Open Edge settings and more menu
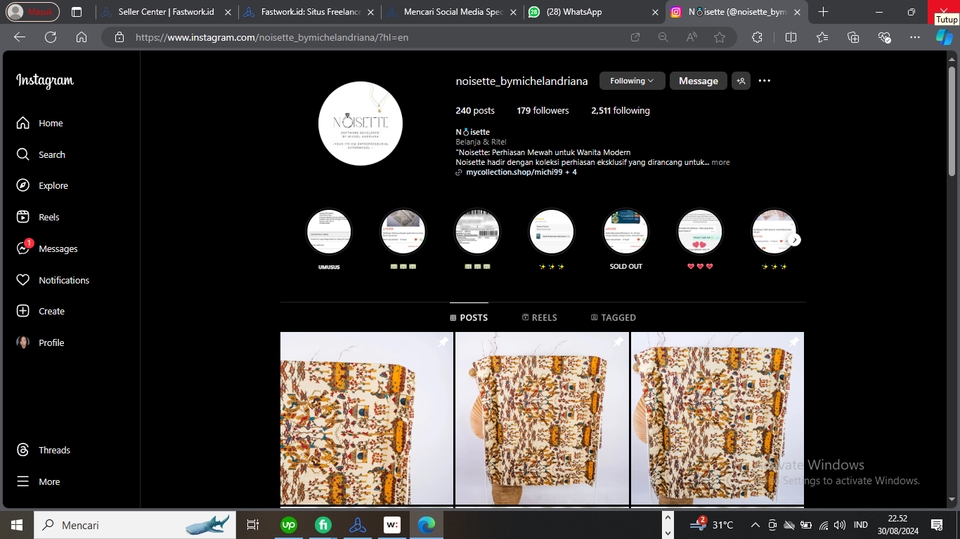The image size is (960, 539). pos(915,37)
